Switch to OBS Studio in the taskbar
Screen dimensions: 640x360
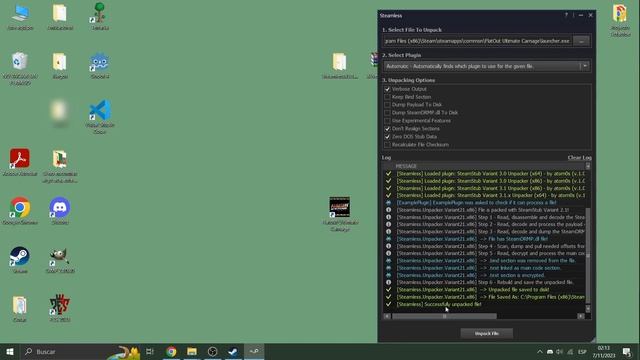click(212, 351)
